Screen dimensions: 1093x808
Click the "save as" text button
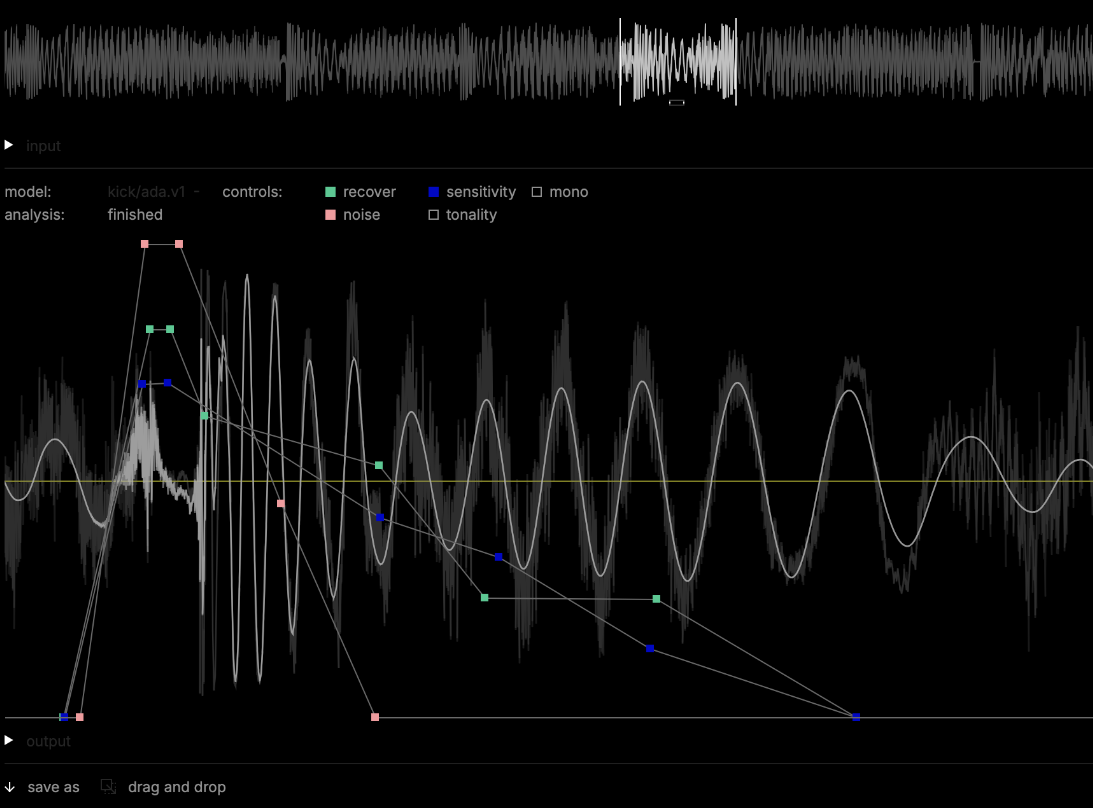point(53,787)
